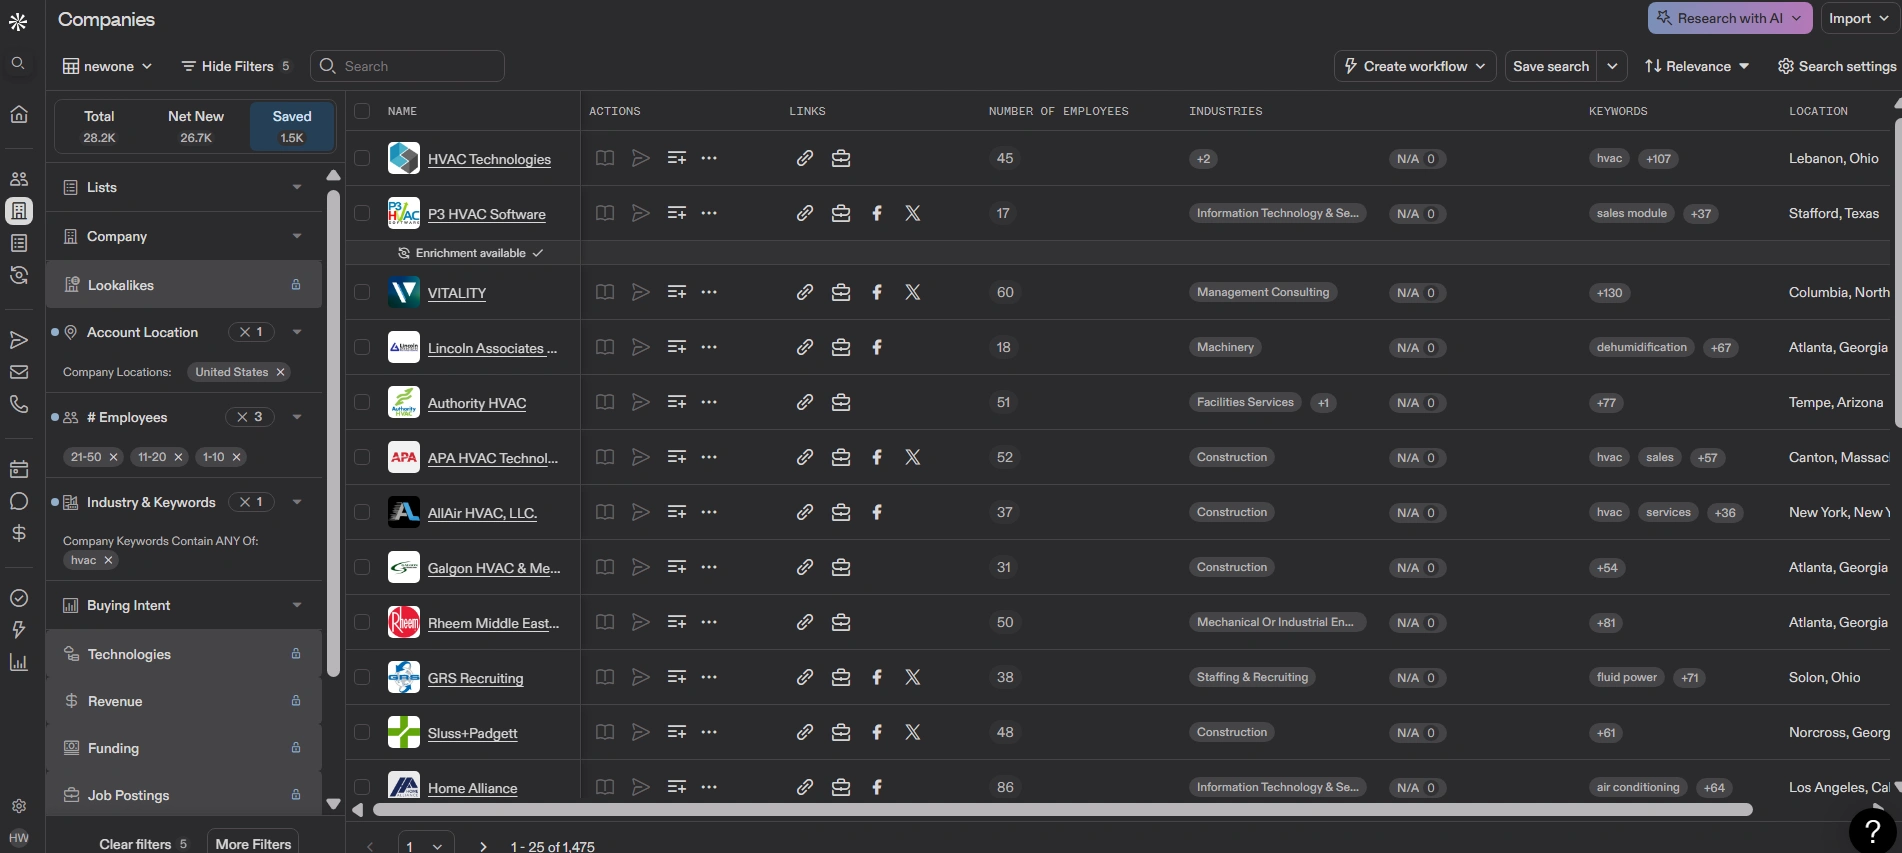Open Facebook link for P3 HVAC Software

877,213
